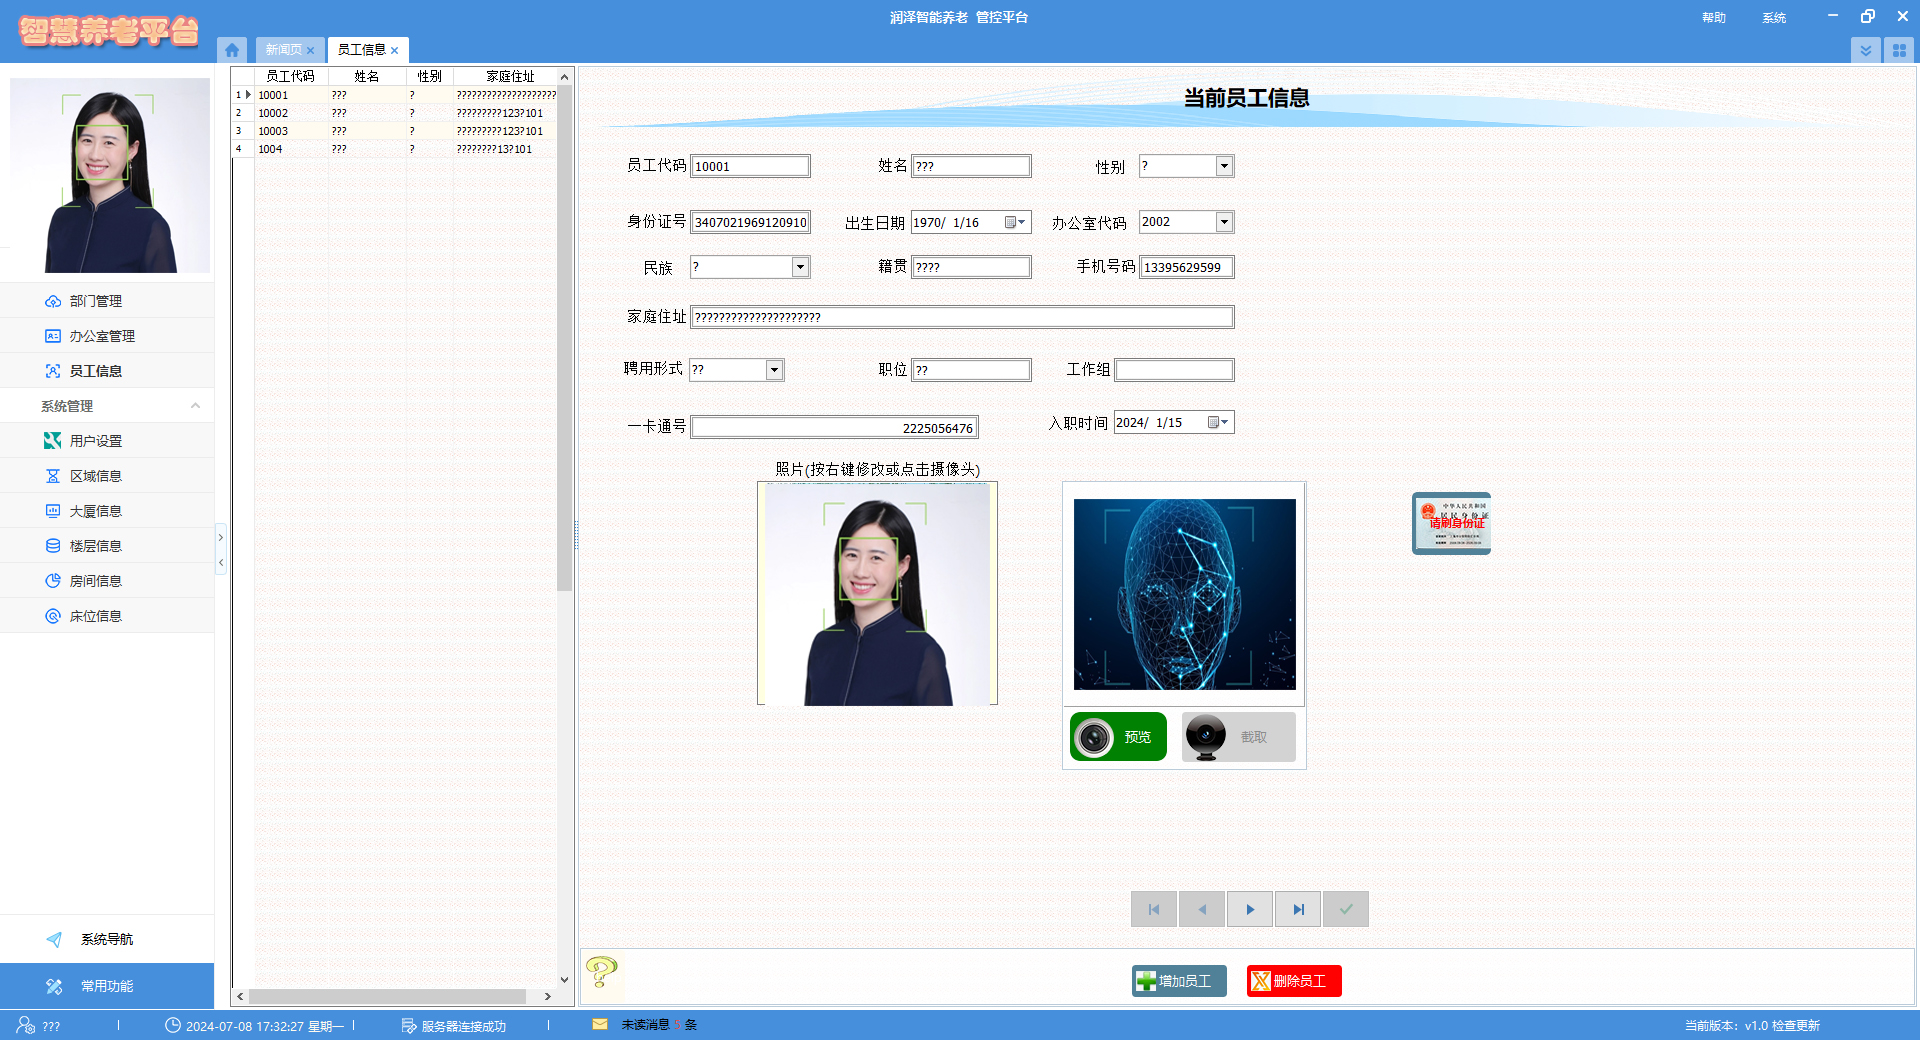The height and width of the screenshot is (1040, 1920).
Task: Click the double-chevron icon at top right
Action: 1865,50
